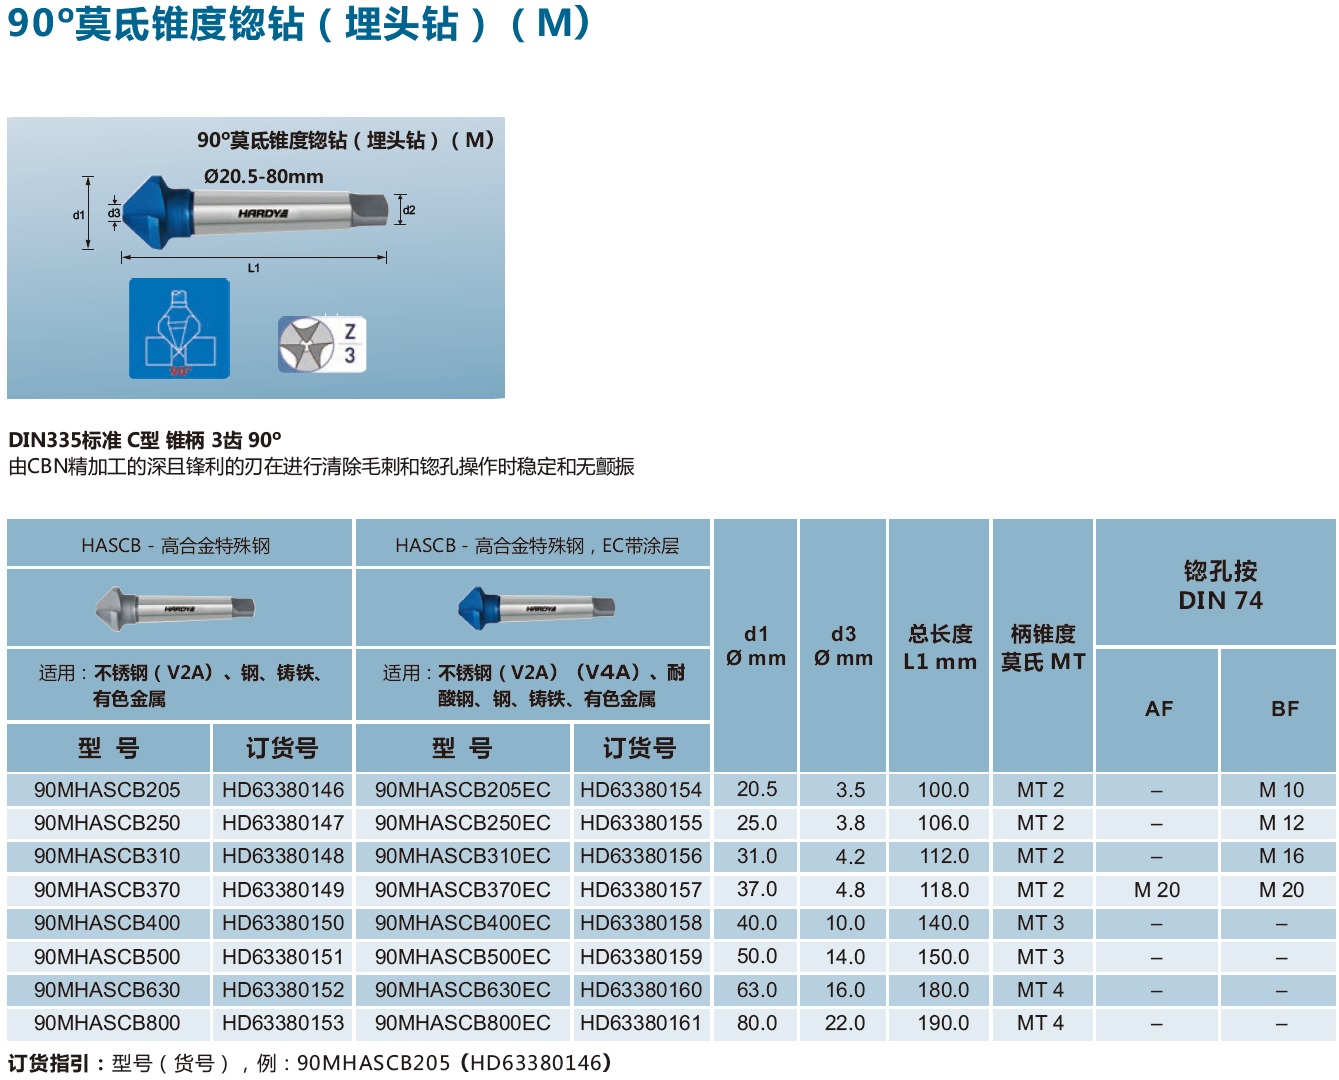Screen dimensions: 1339x1080
Task: Select model cell 90MHASCB310EC
Action: pos(463,856)
